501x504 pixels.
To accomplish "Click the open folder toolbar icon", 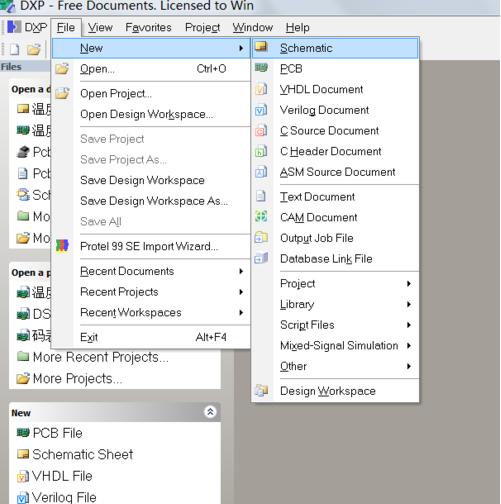I will tap(34, 49).
